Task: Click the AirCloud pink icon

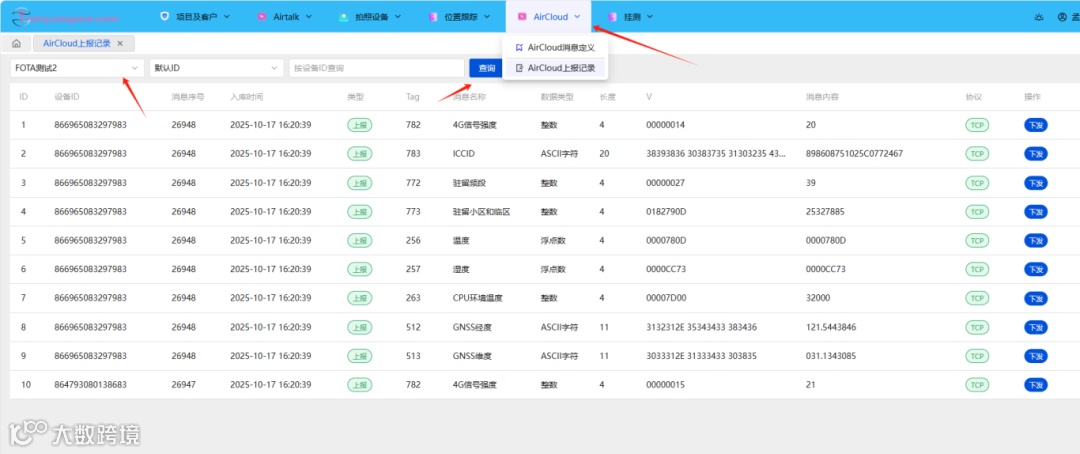Action: click(x=522, y=17)
